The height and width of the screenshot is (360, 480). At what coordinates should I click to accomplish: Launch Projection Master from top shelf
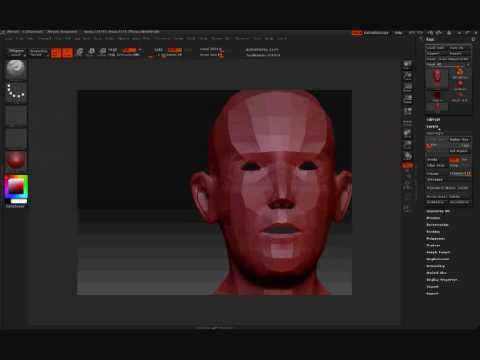16,52
